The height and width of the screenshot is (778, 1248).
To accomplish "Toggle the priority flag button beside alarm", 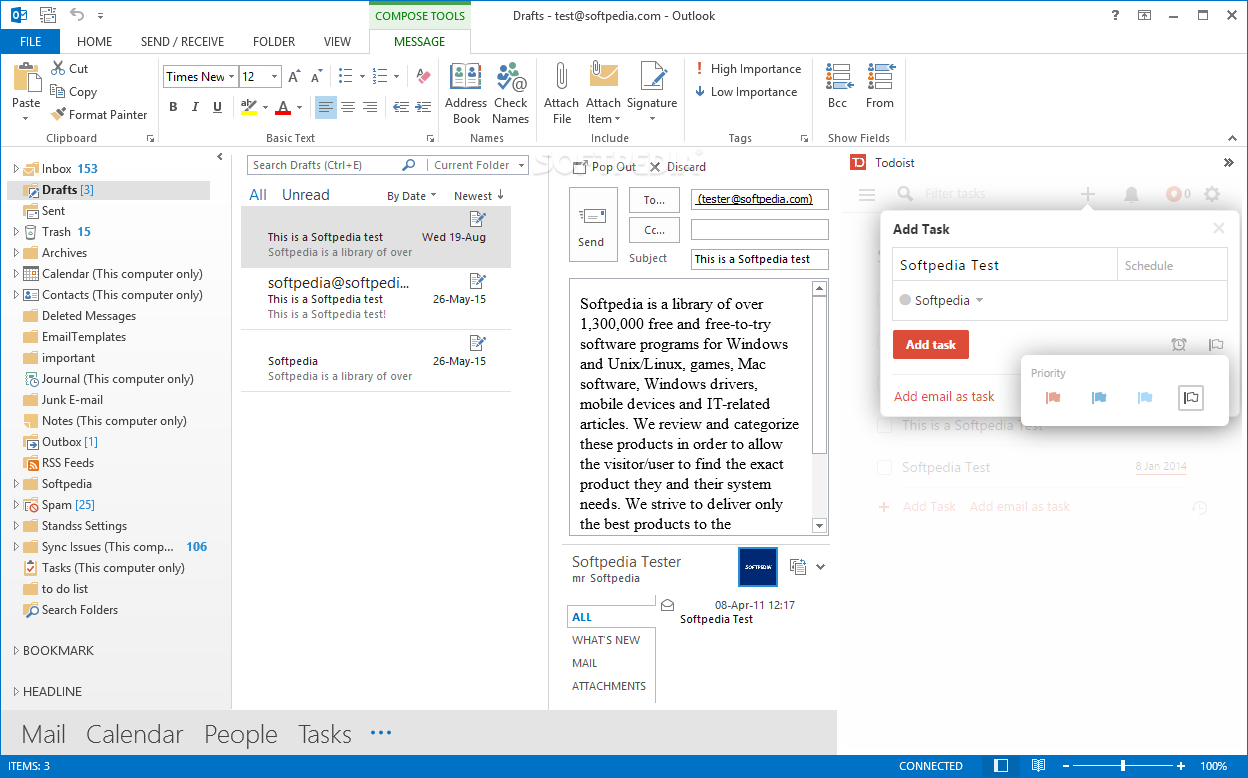I will coord(1216,345).
